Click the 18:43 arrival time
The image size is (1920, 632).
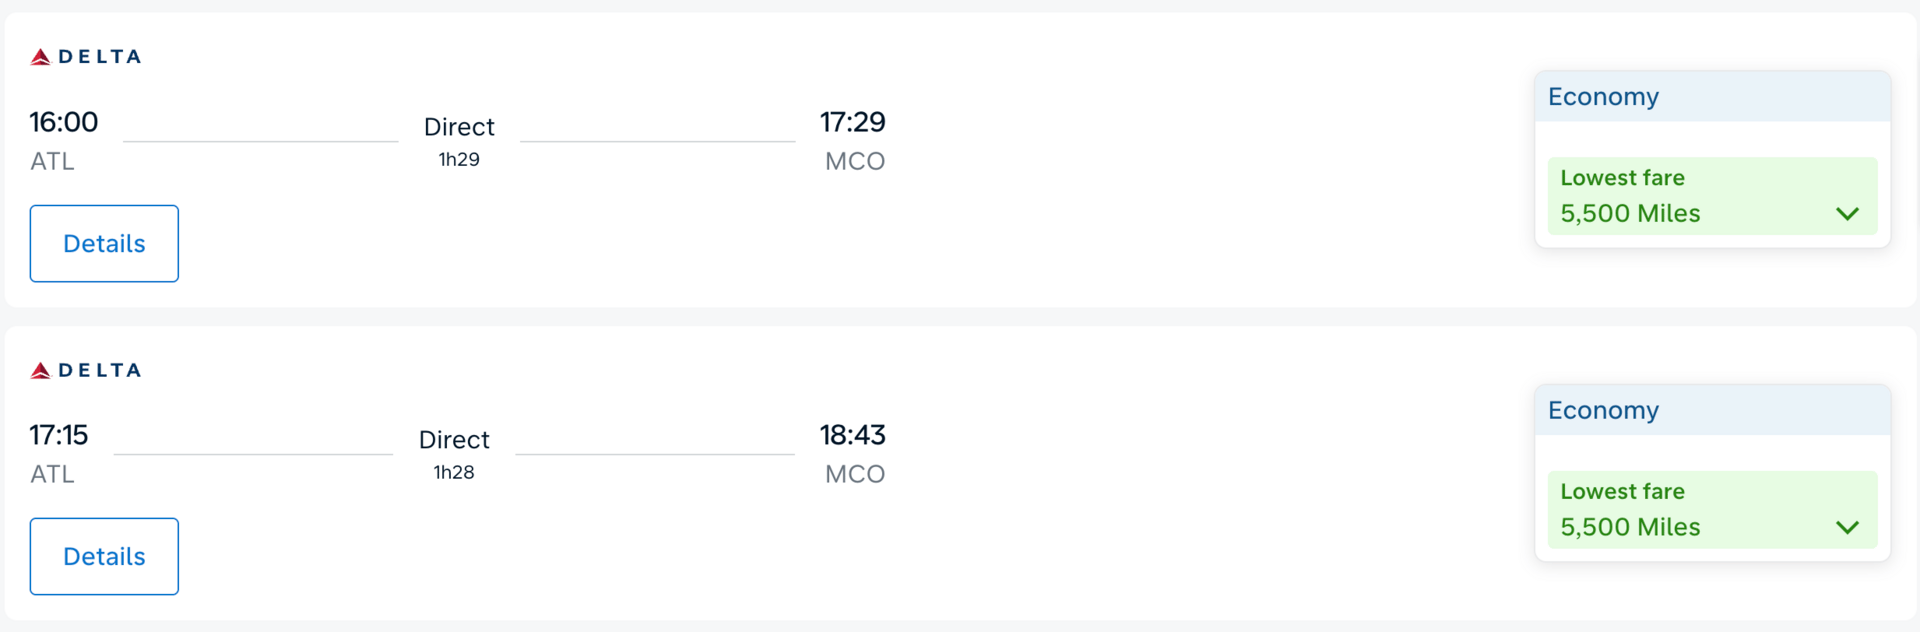[x=852, y=435]
